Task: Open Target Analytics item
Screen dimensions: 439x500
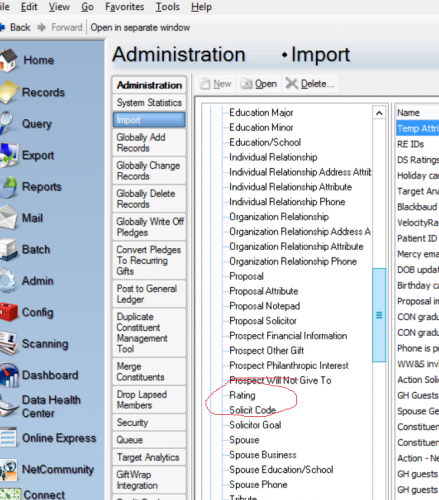Action: [149, 457]
